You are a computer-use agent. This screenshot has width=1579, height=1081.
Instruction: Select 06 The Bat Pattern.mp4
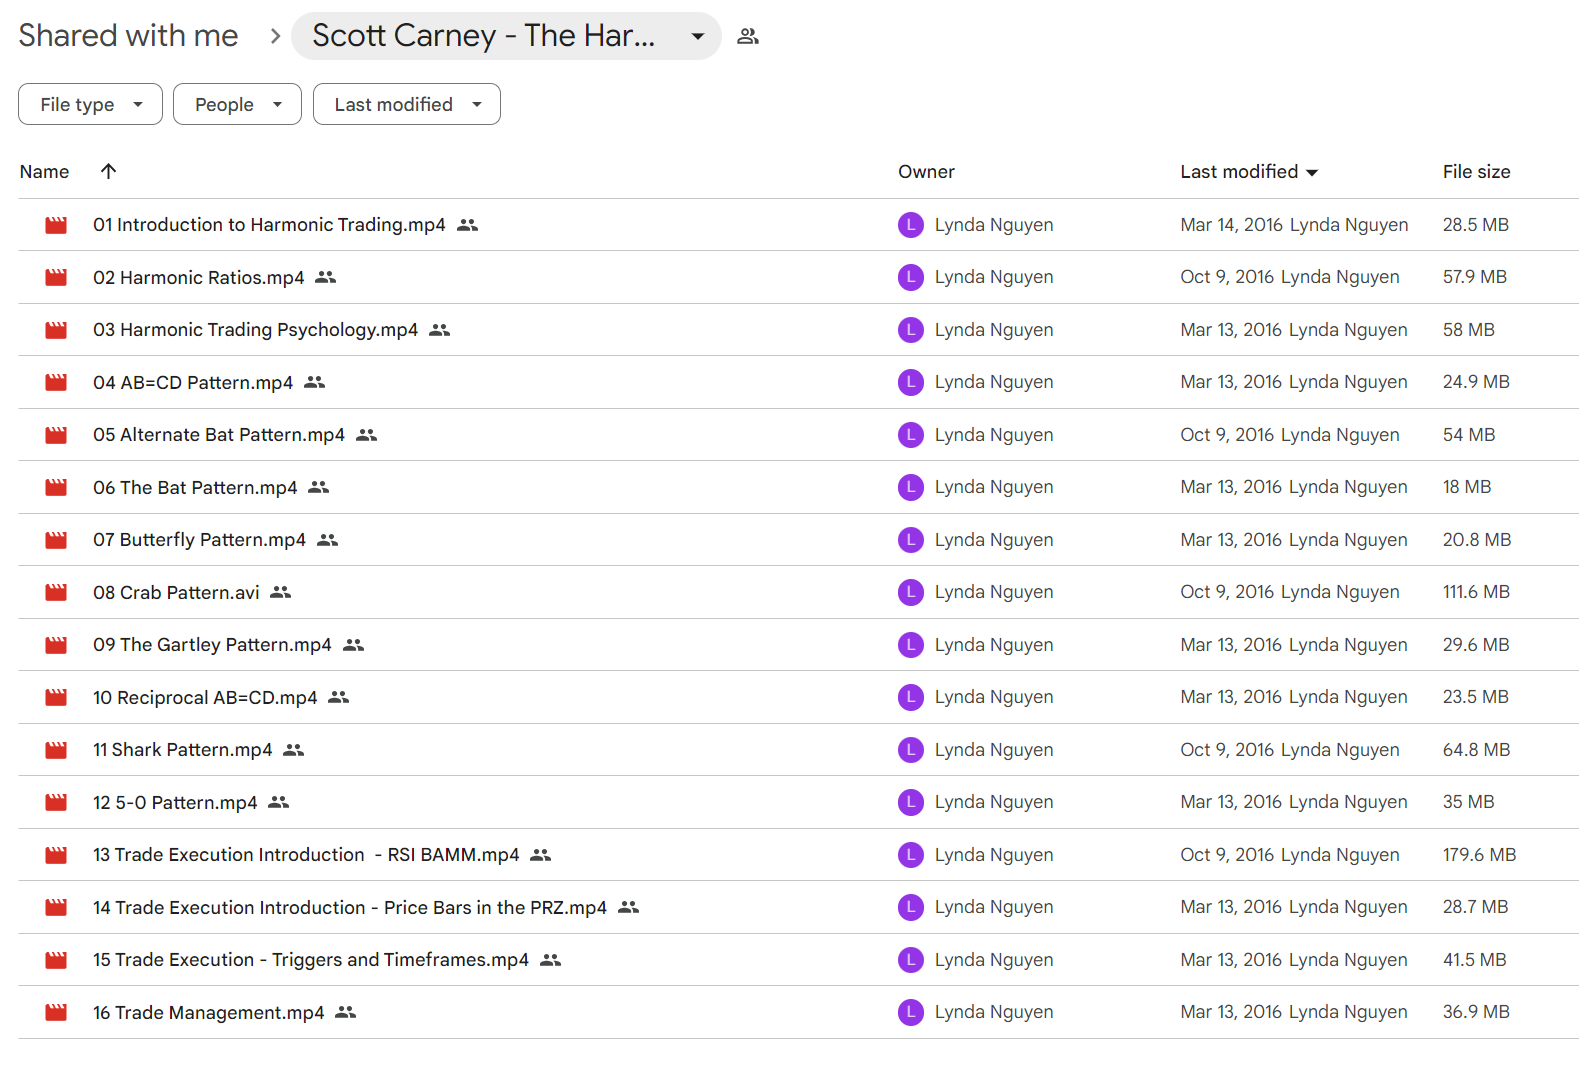[x=195, y=487]
